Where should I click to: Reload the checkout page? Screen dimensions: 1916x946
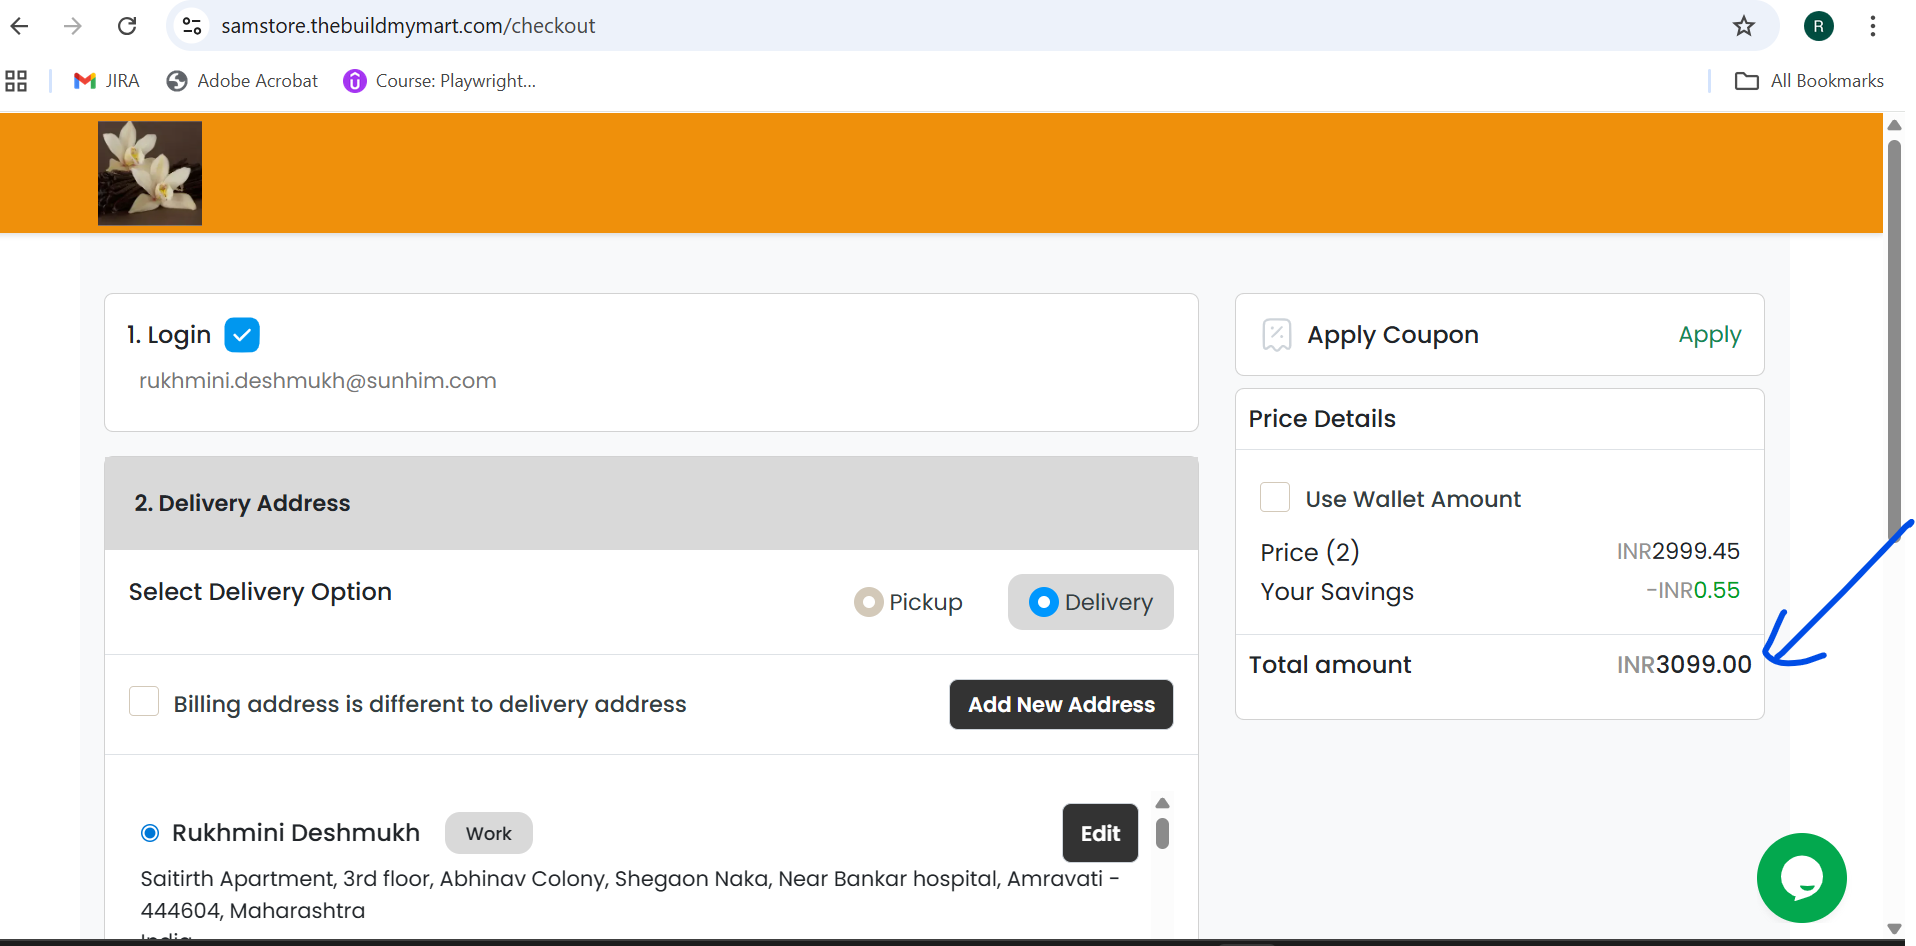coord(127,26)
